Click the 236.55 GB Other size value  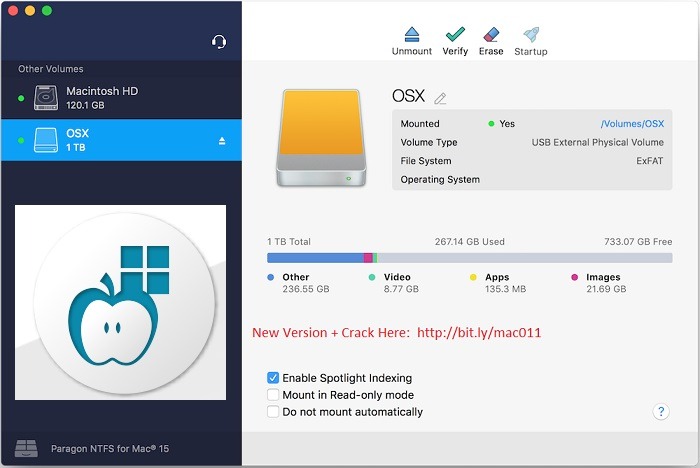[x=306, y=289]
